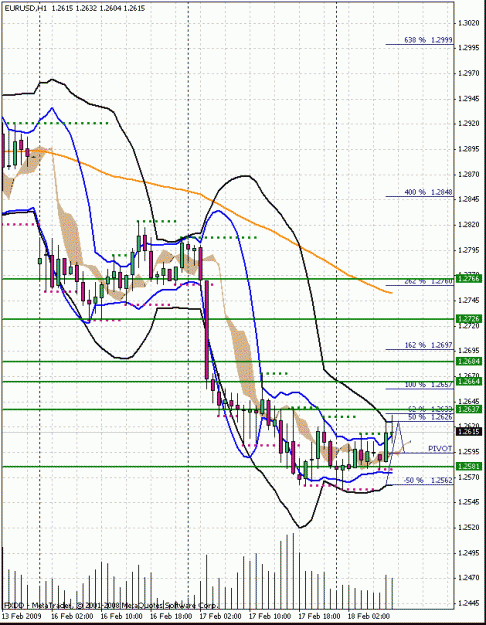Image resolution: width=486 pixels, height=625 pixels.
Task: Click the 17 Feb 02:00 time label
Action: click(x=221, y=617)
